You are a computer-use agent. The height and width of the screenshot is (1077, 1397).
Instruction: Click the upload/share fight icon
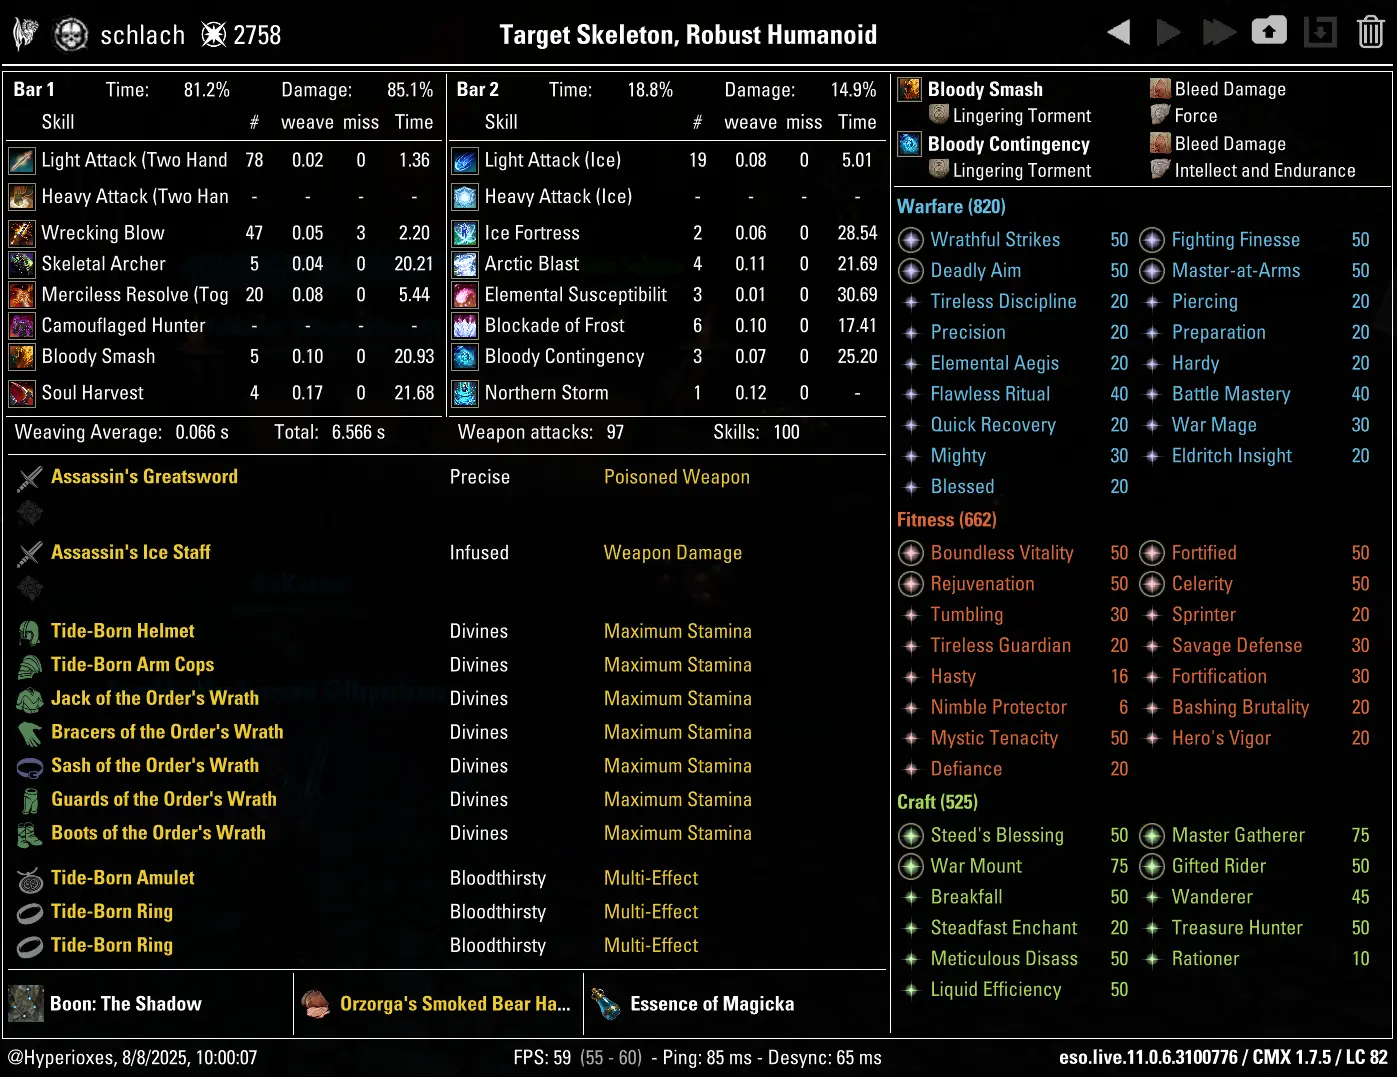pyautogui.click(x=1269, y=32)
